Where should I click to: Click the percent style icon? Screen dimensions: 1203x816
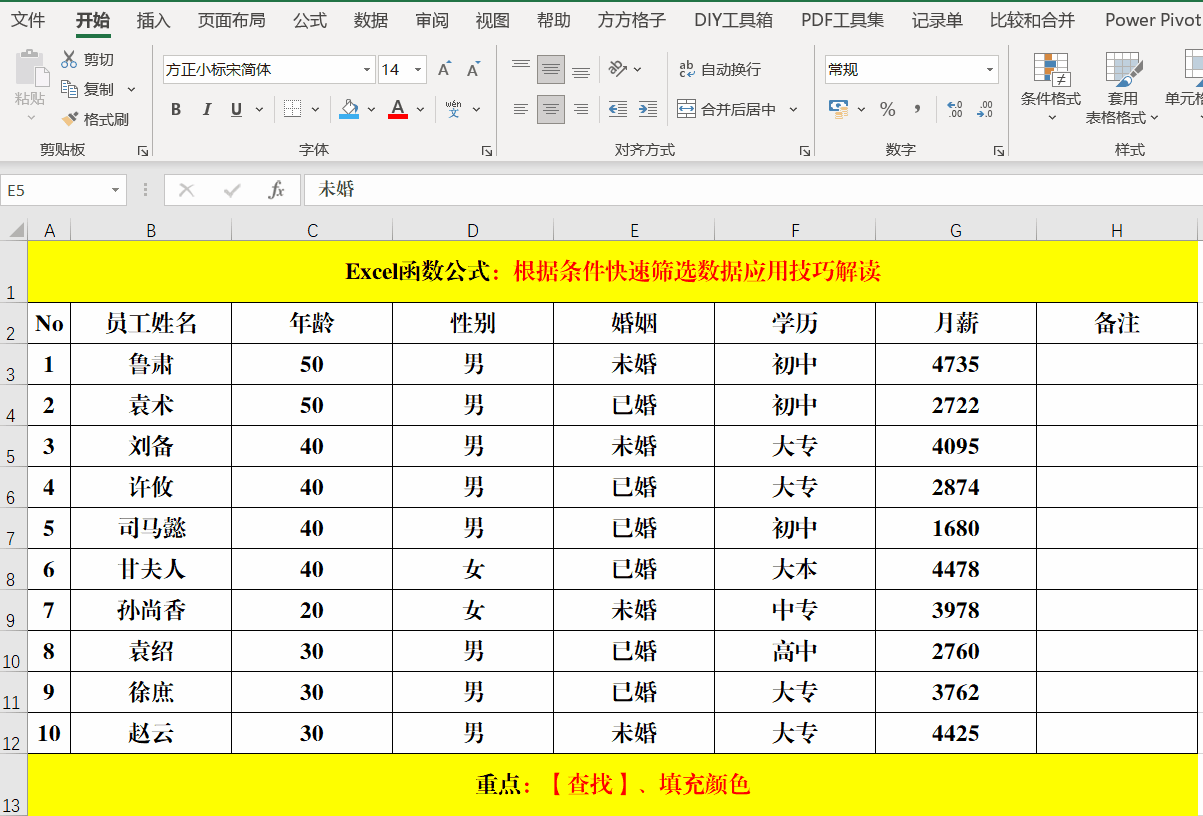(887, 109)
